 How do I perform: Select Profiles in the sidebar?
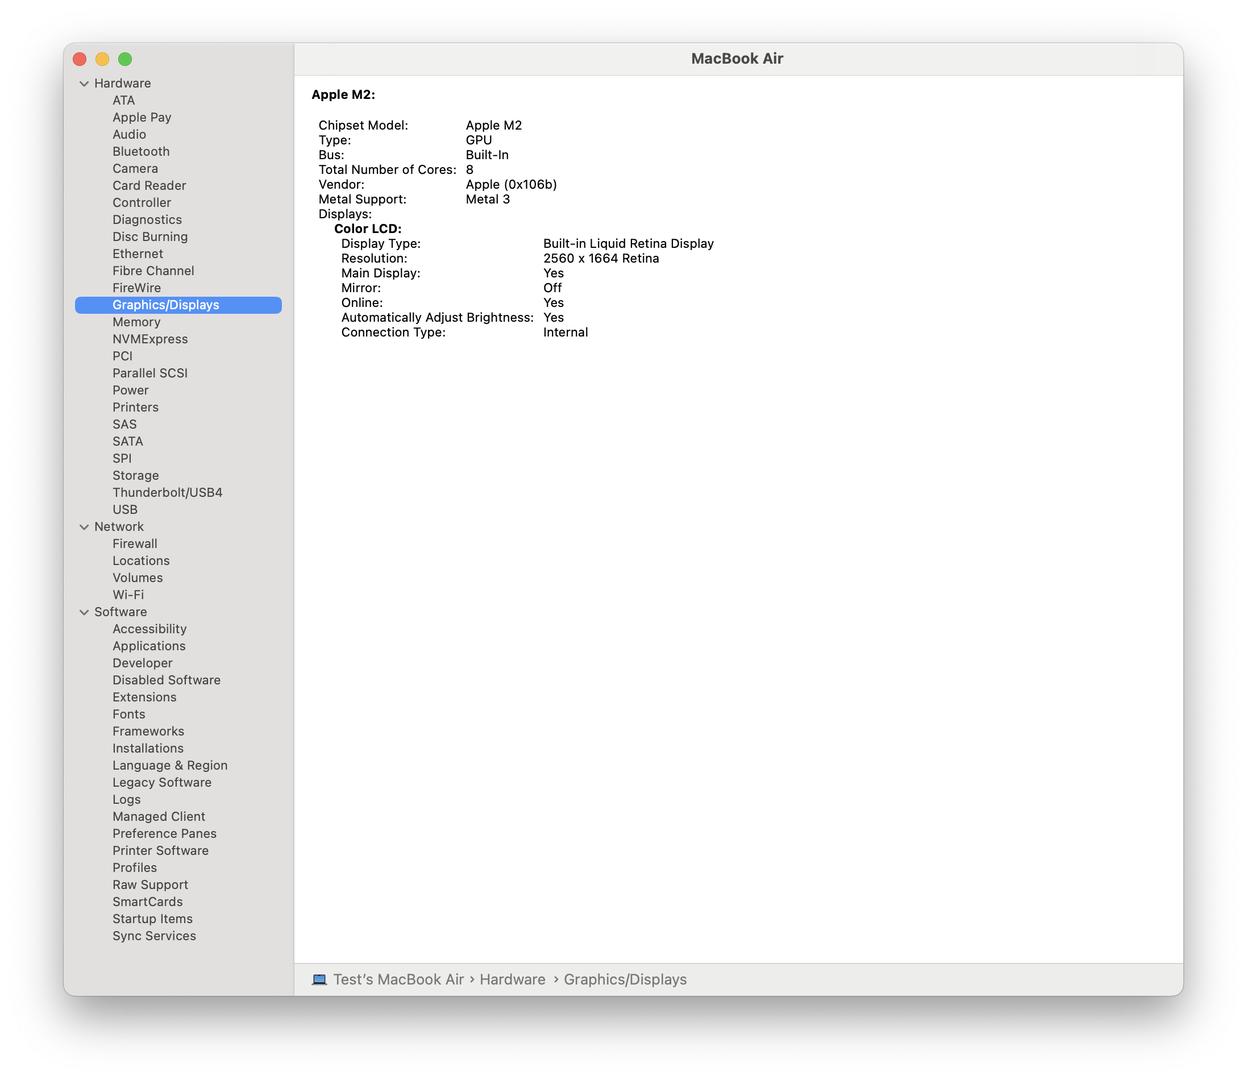pyautogui.click(x=134, y=868)
